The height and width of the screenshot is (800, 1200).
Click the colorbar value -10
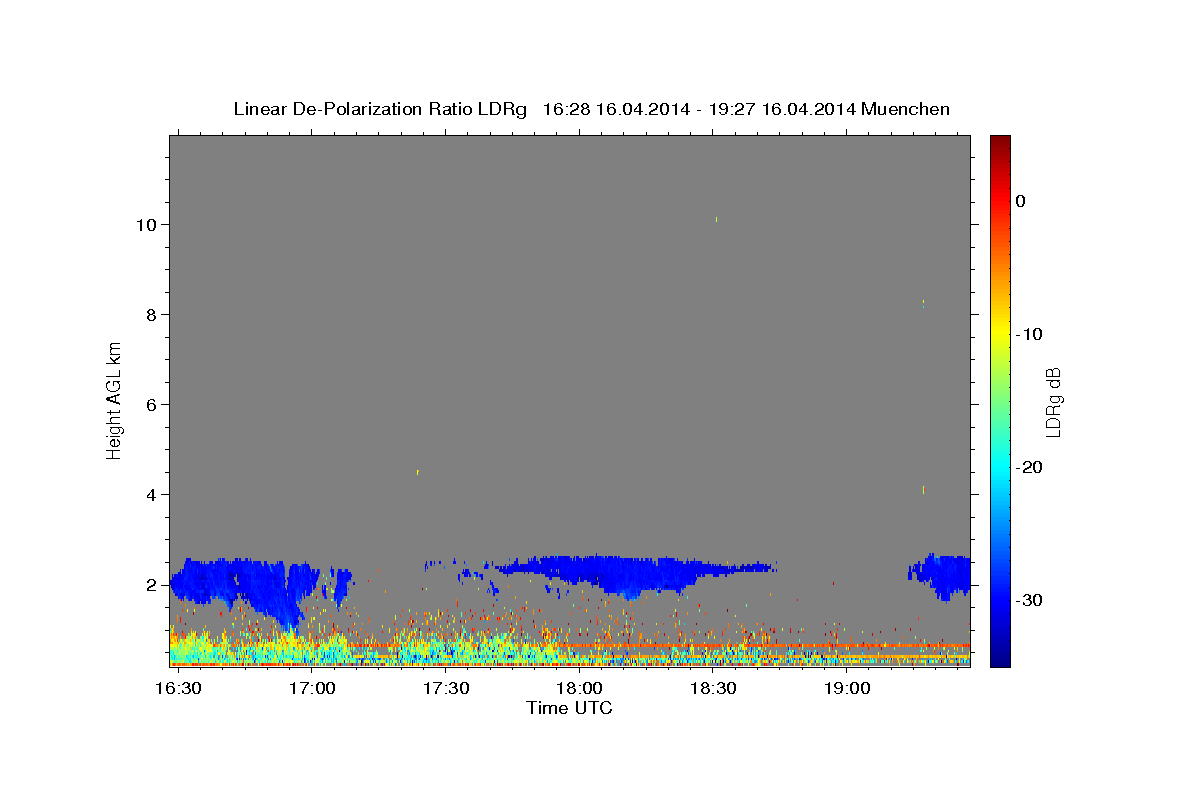[1029, 334]
